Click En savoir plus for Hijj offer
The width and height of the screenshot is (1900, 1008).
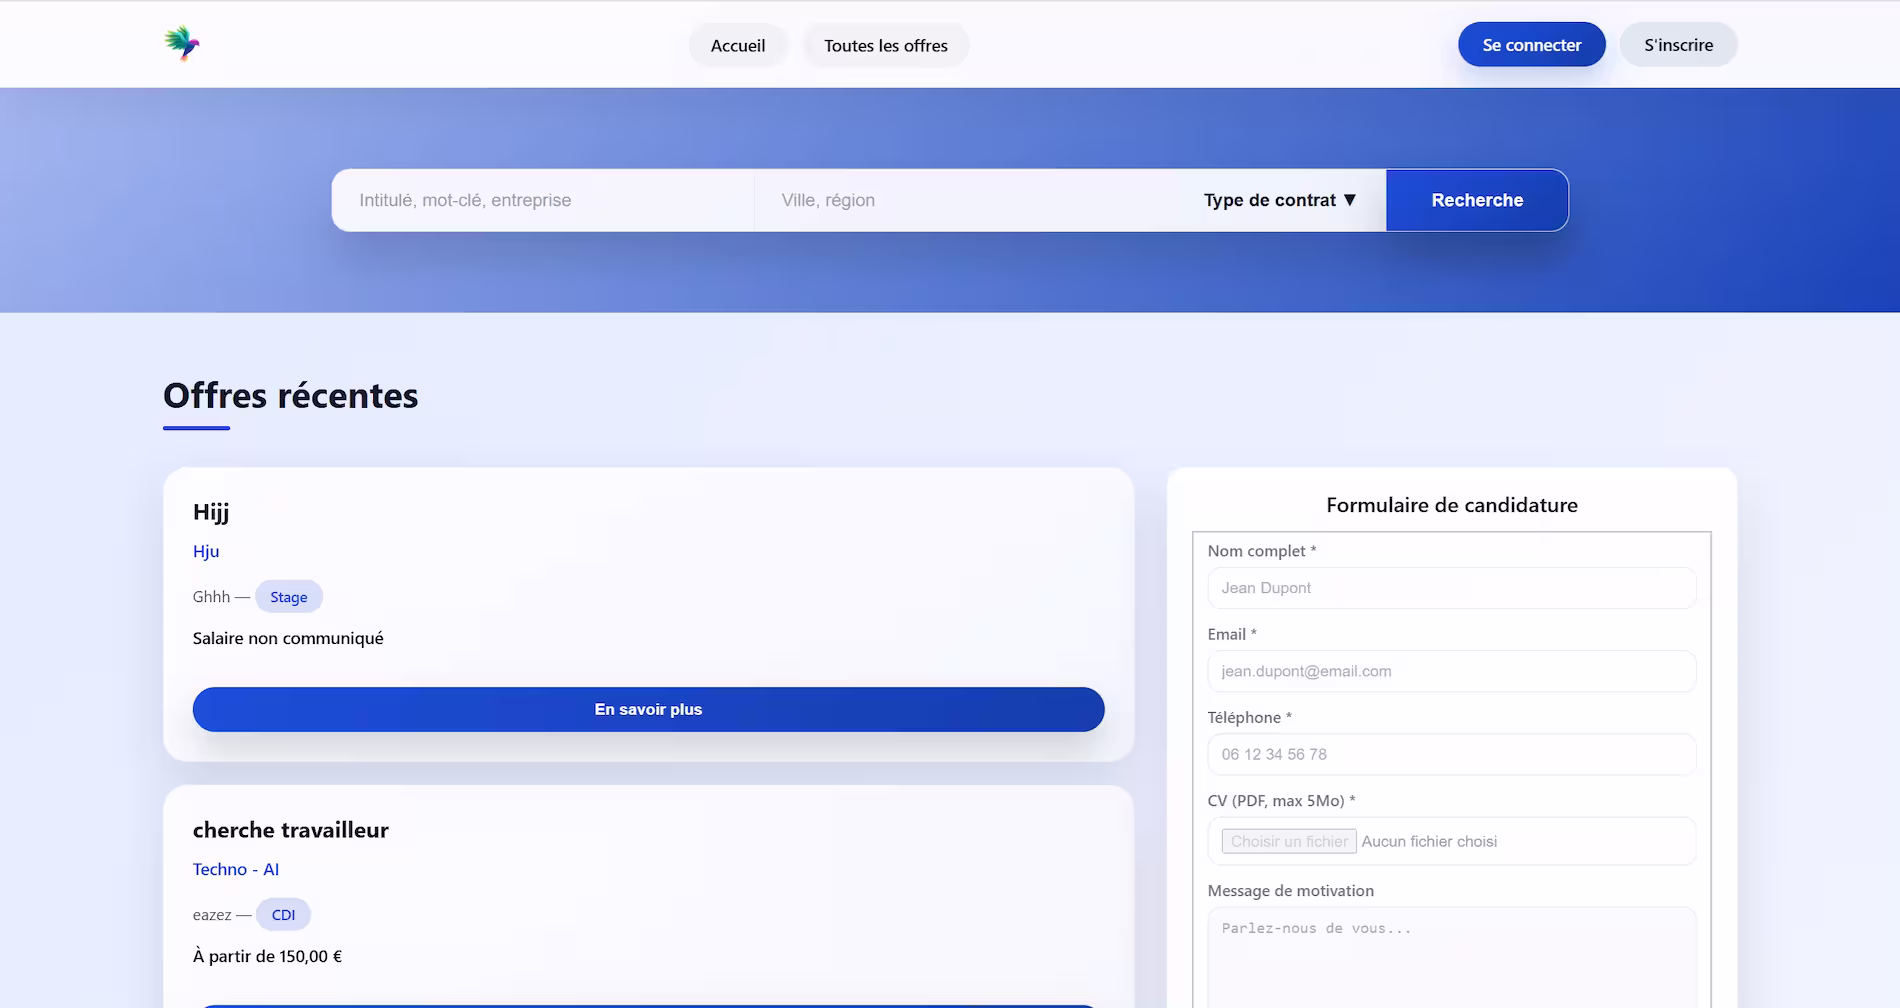[x=648, y=709]
